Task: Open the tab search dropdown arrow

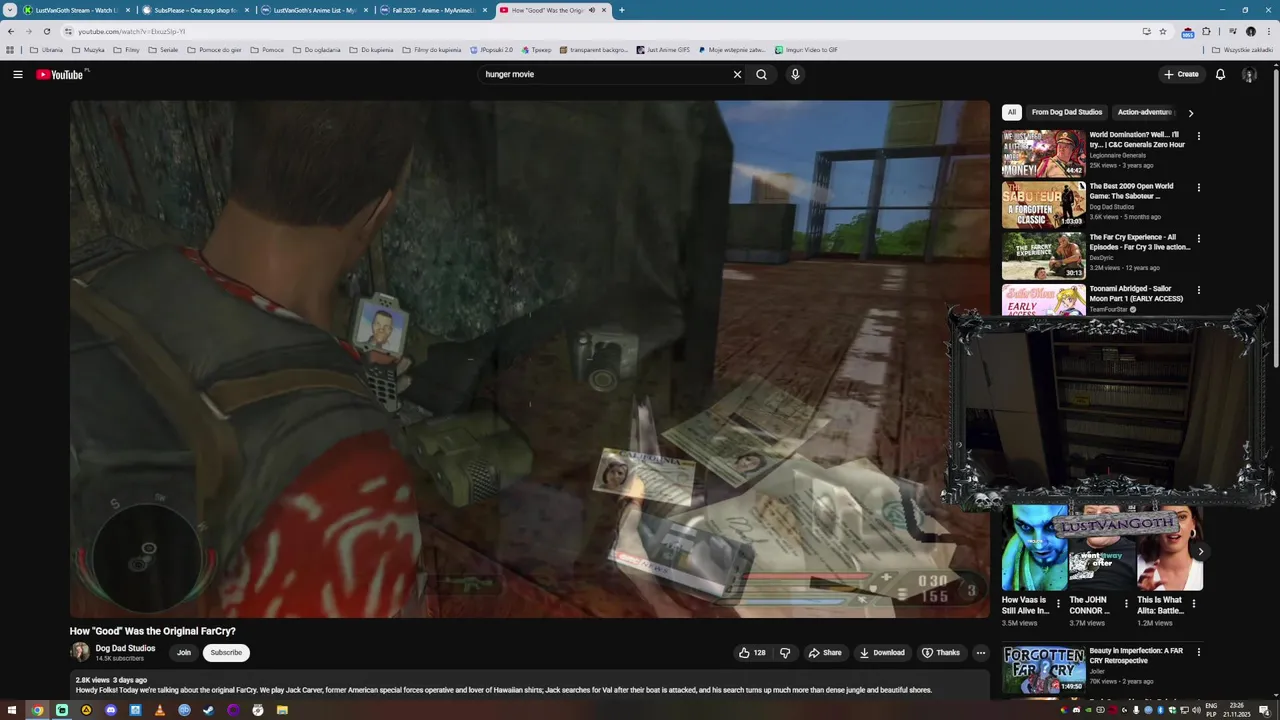Action: pyautogui.click(x=10, y=10)
